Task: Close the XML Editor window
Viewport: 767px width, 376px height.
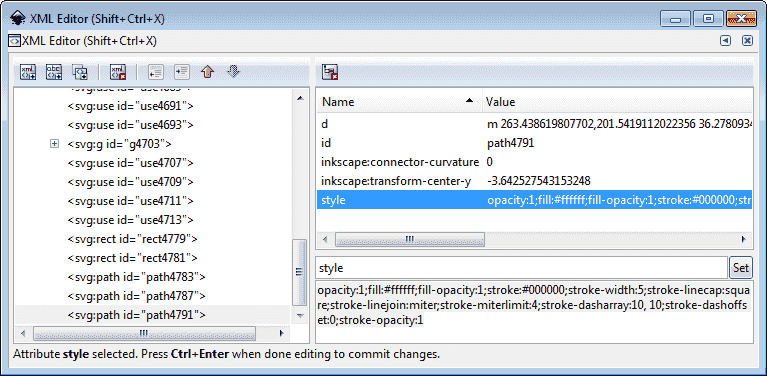Action: coord(742,19)
